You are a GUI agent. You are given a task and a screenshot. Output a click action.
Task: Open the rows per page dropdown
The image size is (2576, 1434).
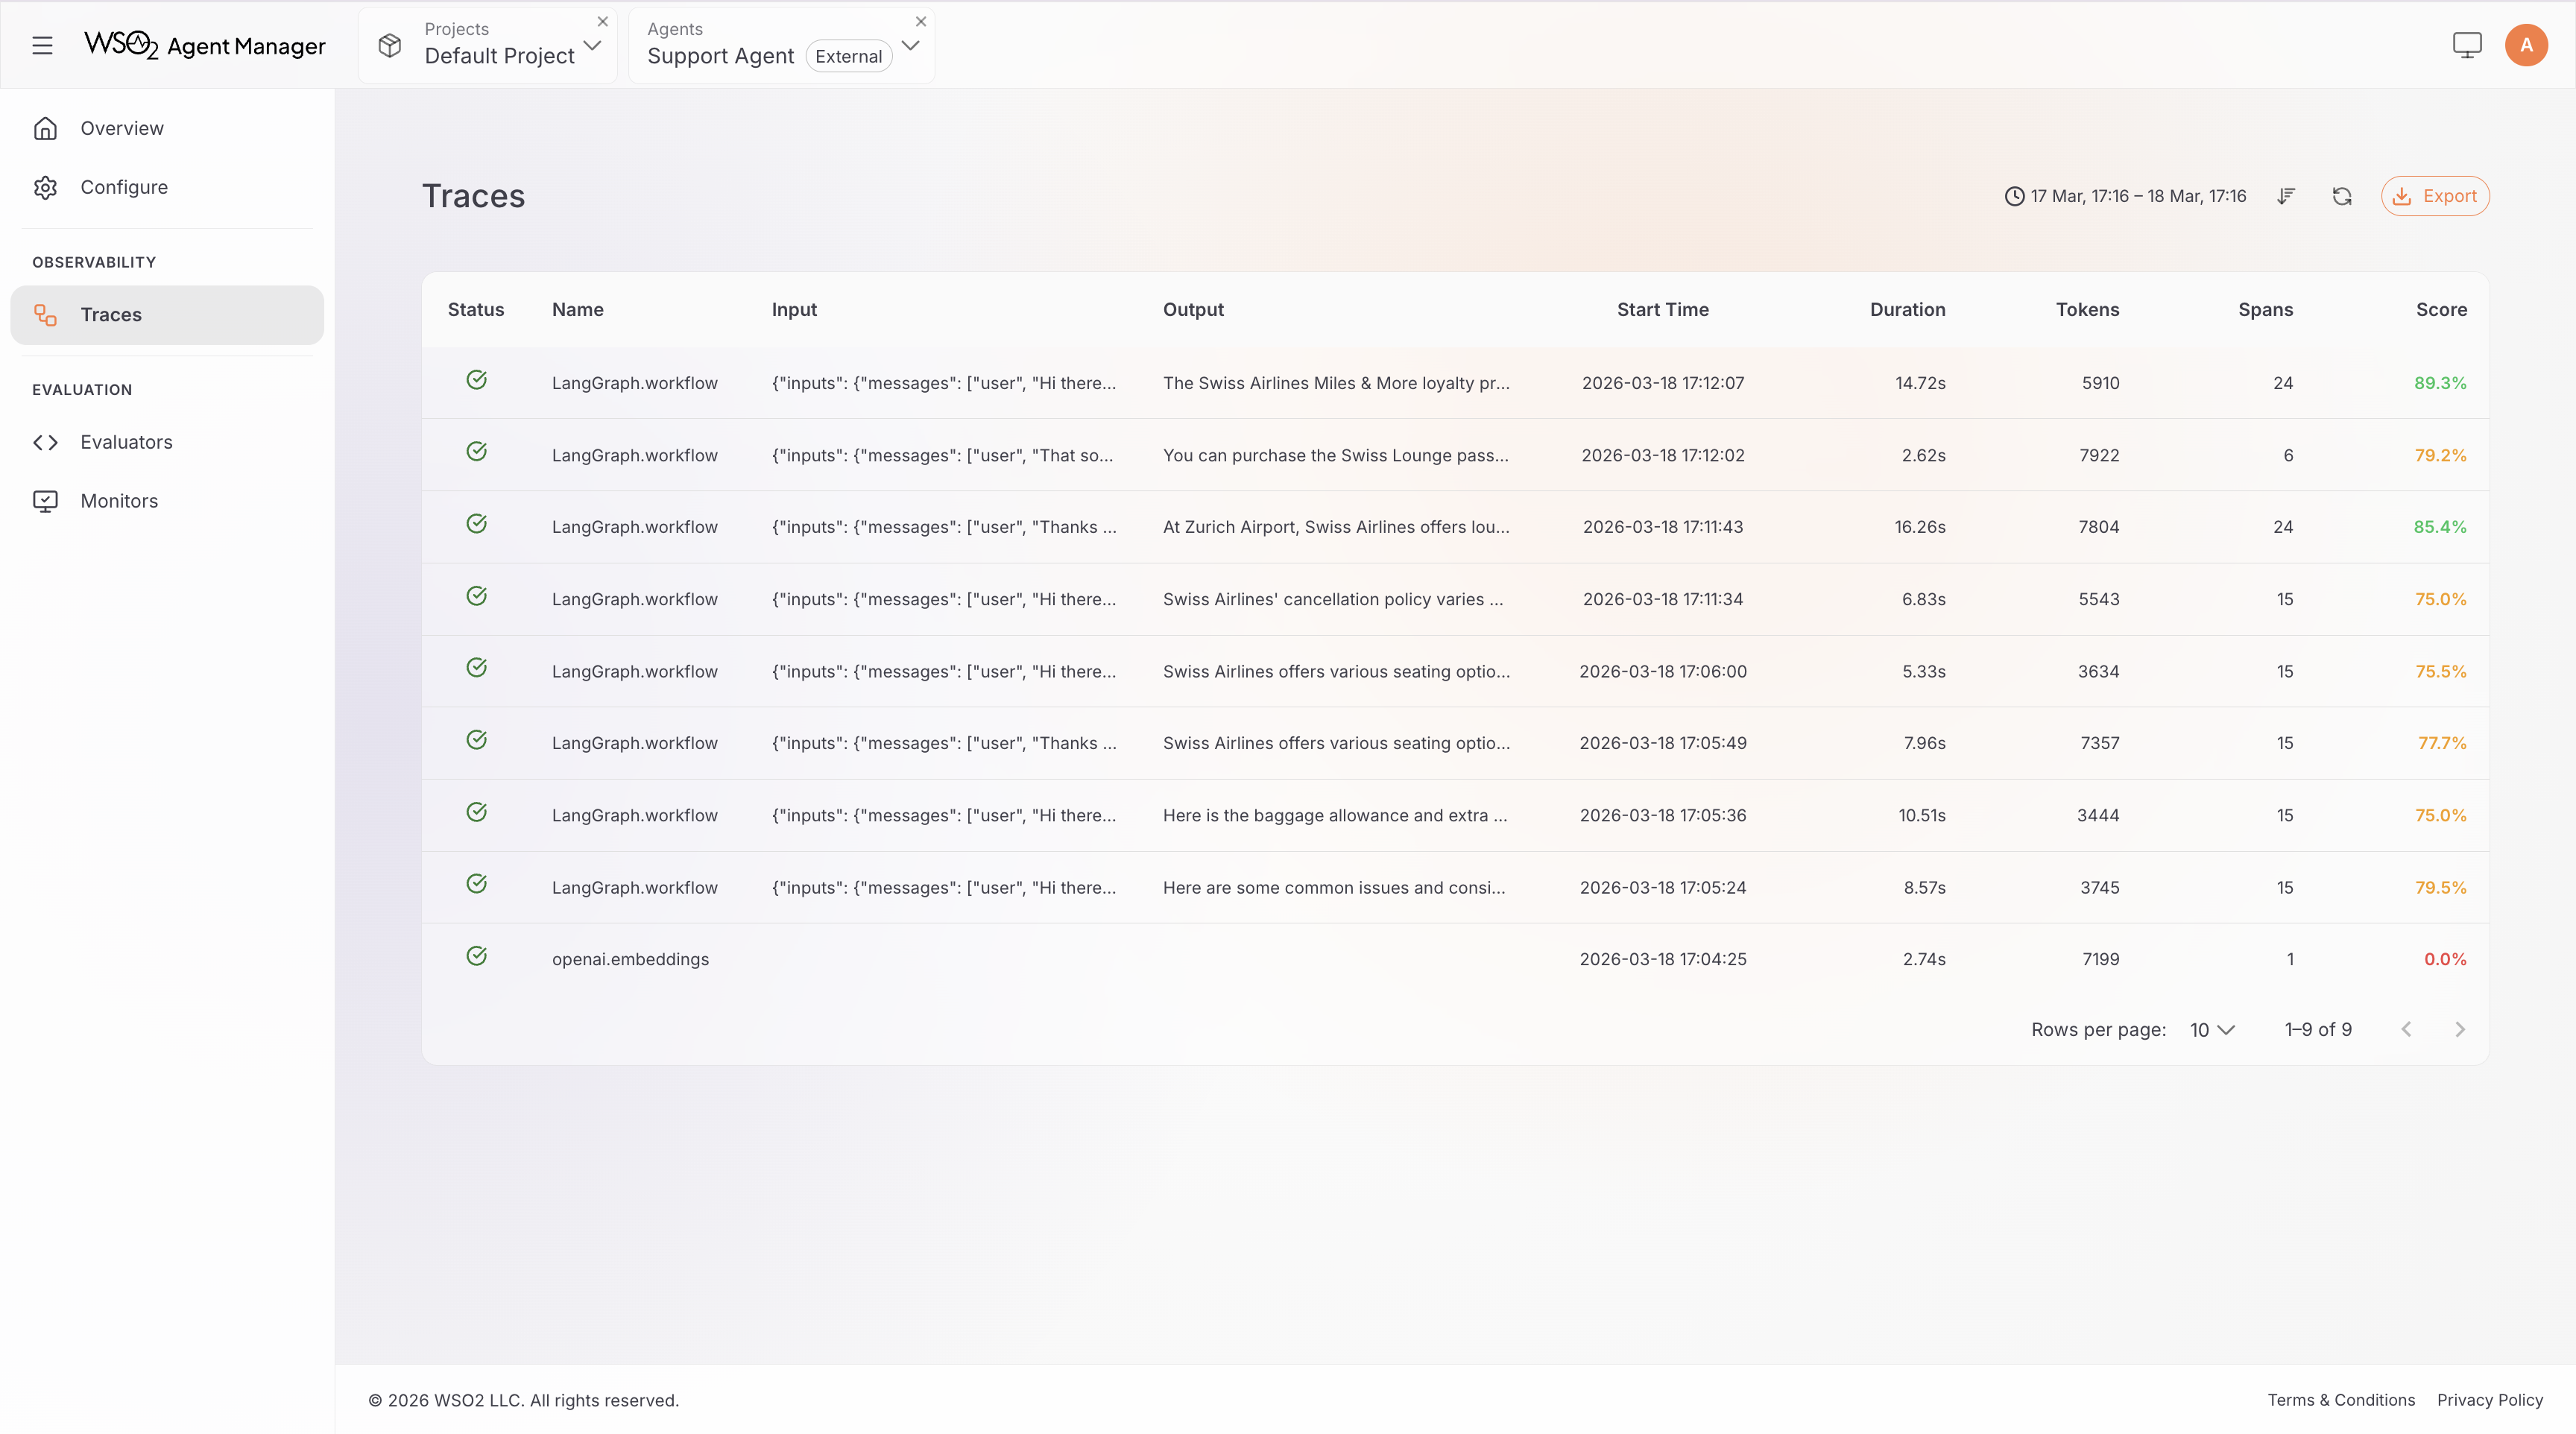click(2212, 1030)
